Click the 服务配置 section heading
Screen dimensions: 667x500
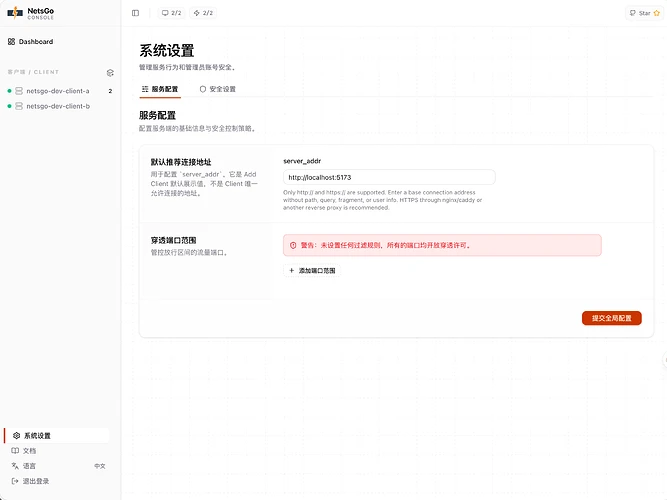pyautogui.click(x=157, y=116)
